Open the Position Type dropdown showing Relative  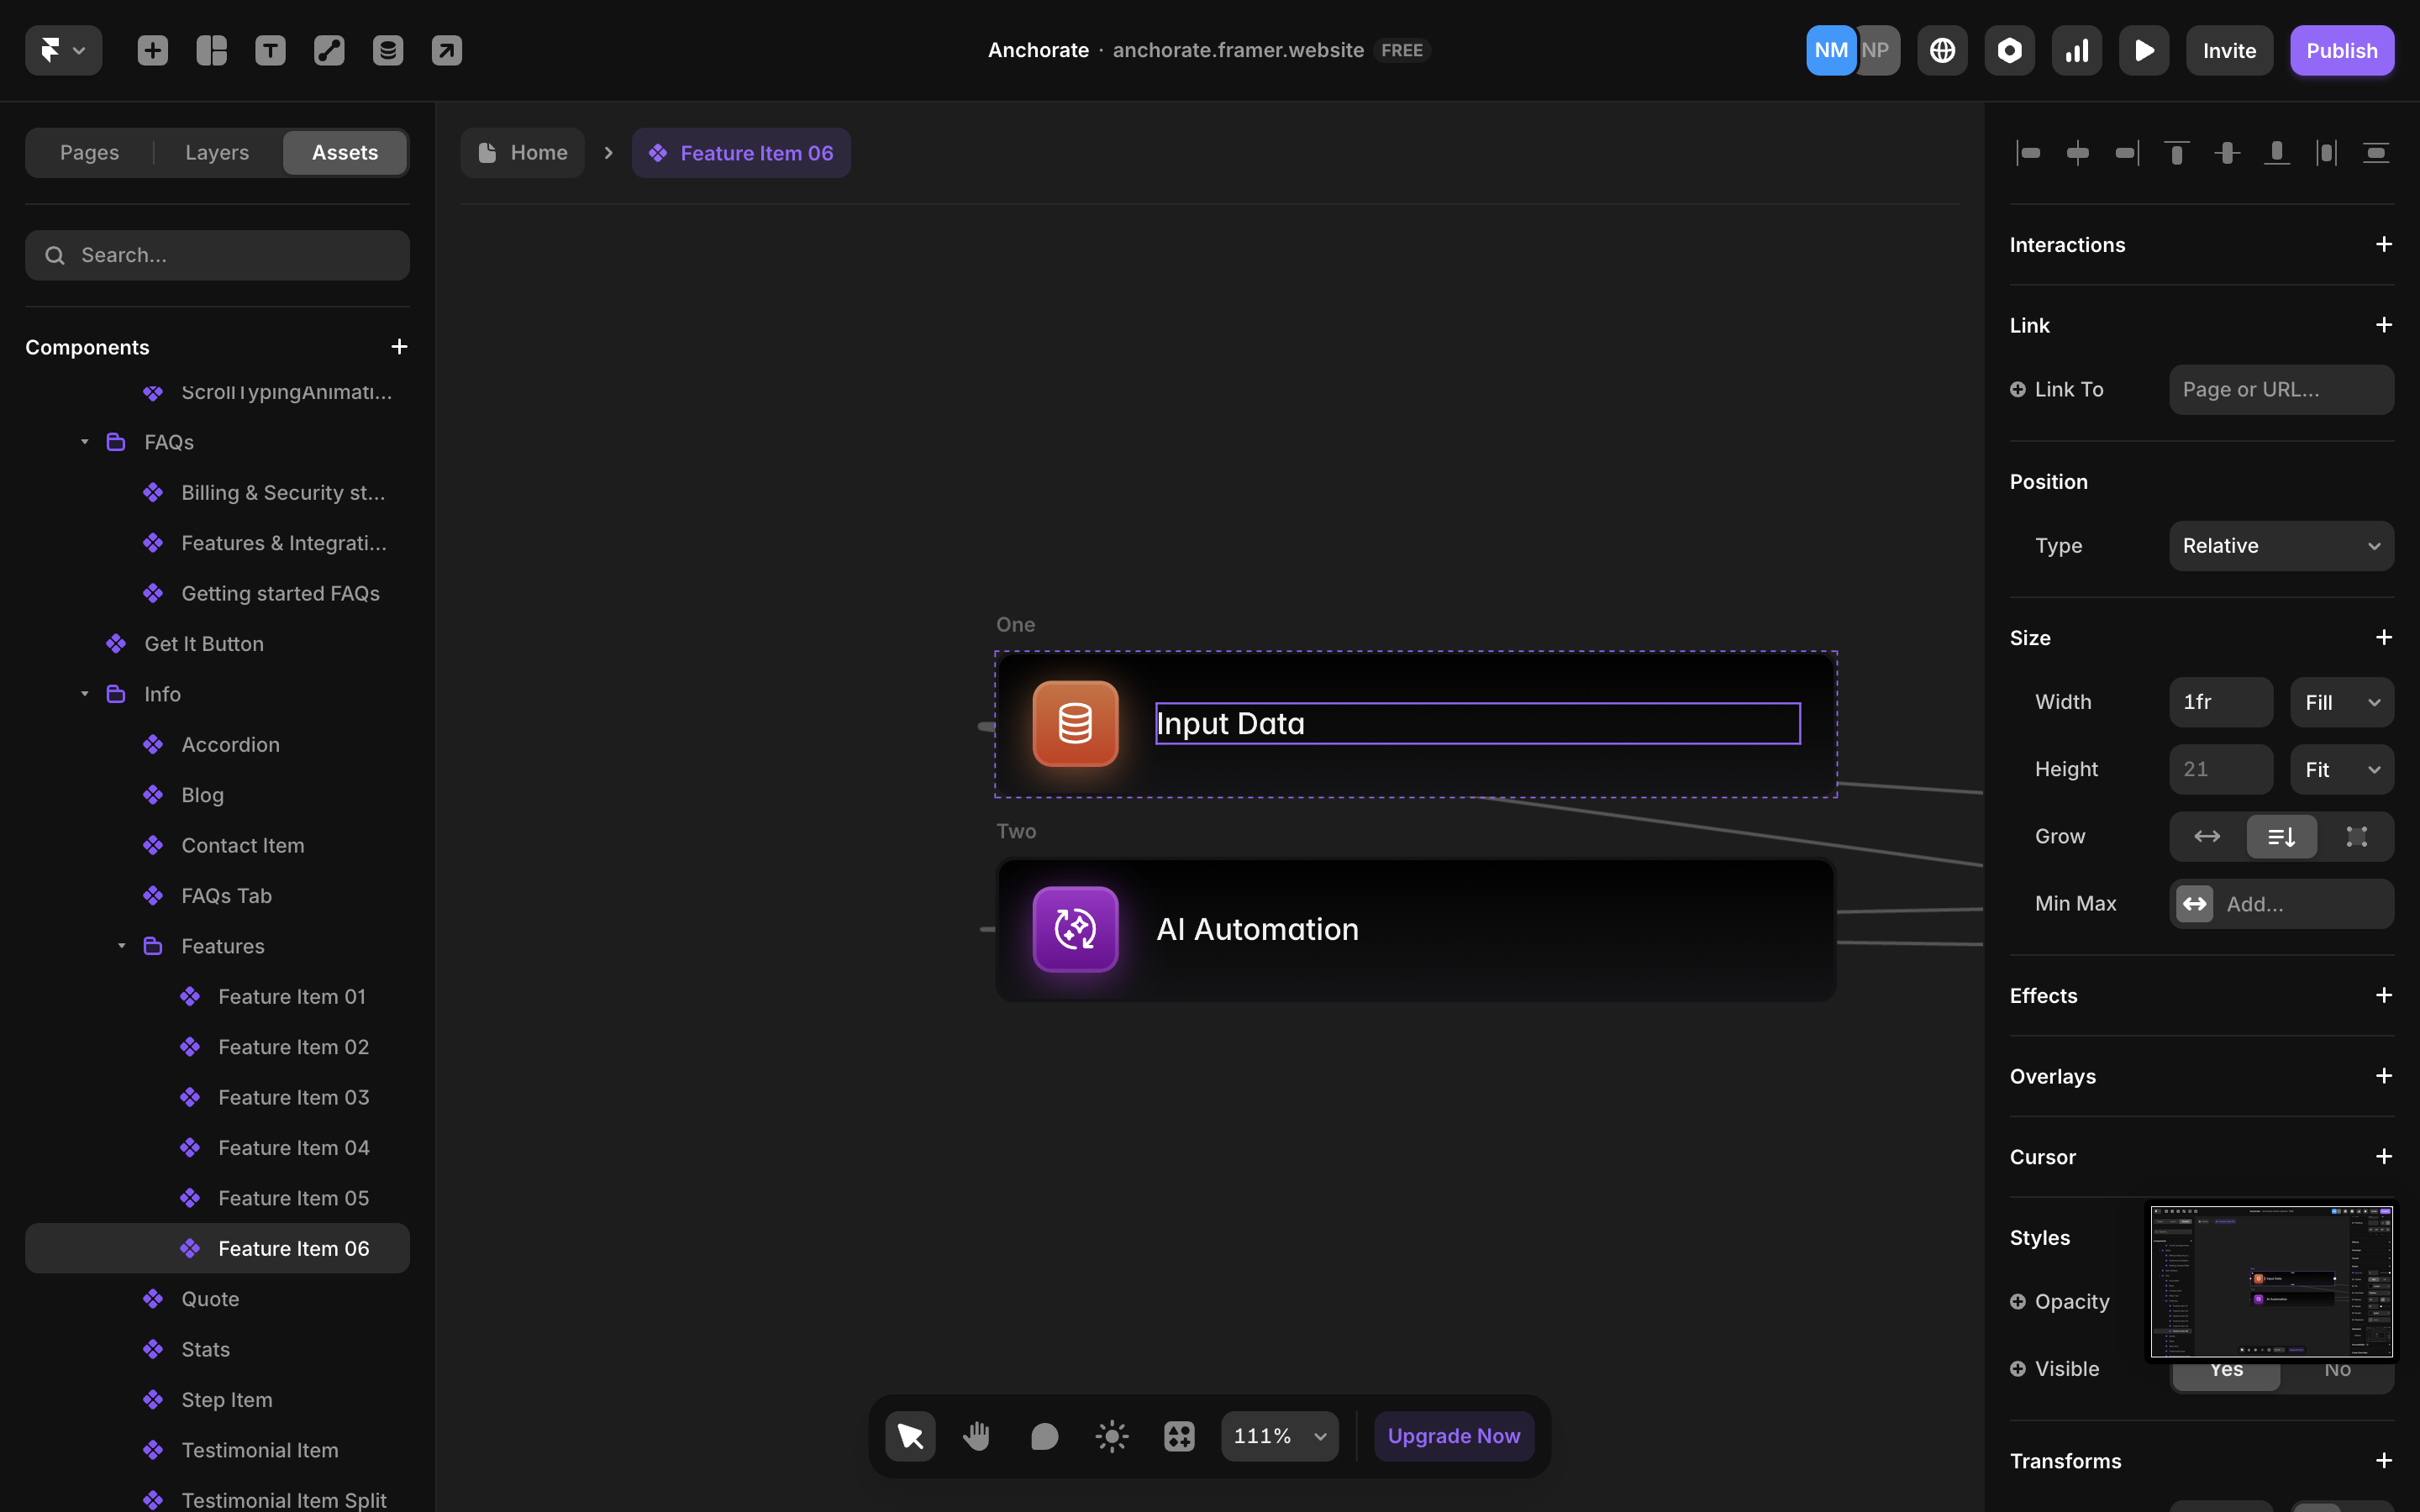[x=2281, y=545]
